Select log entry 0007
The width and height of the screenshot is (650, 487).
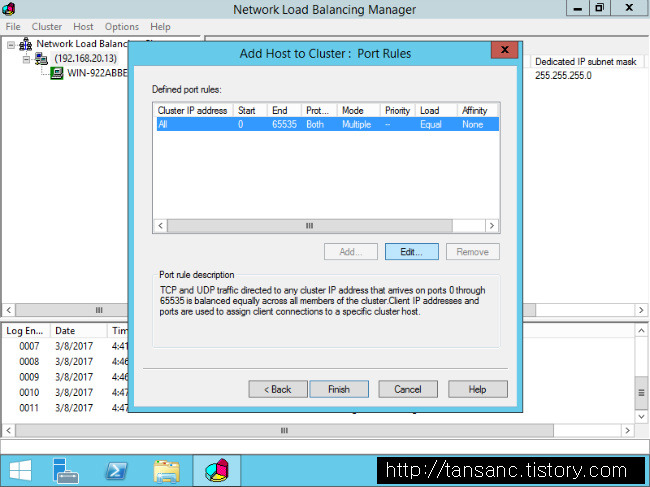29,346
